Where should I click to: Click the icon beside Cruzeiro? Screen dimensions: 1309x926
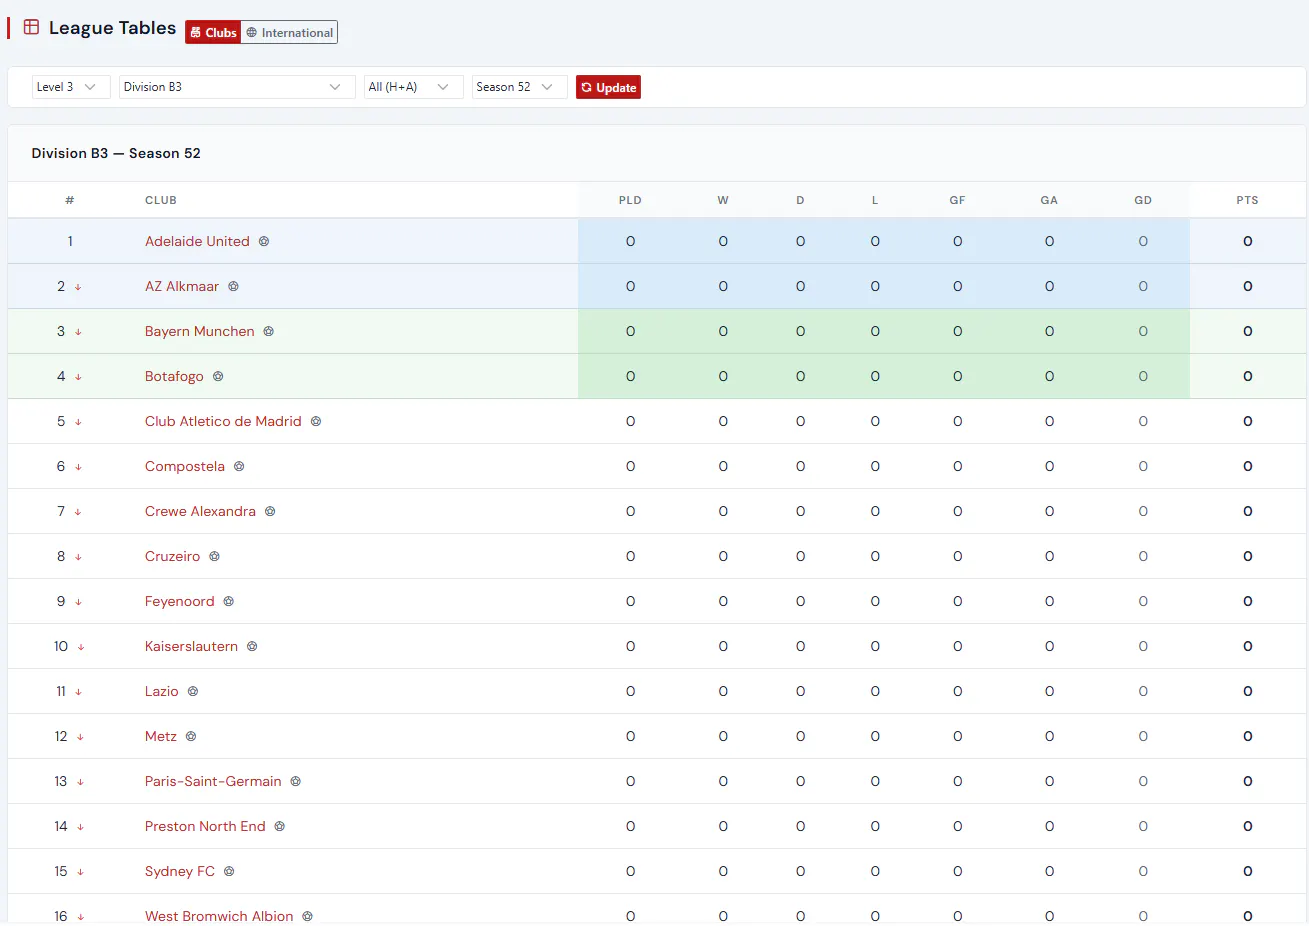(214, 556)
